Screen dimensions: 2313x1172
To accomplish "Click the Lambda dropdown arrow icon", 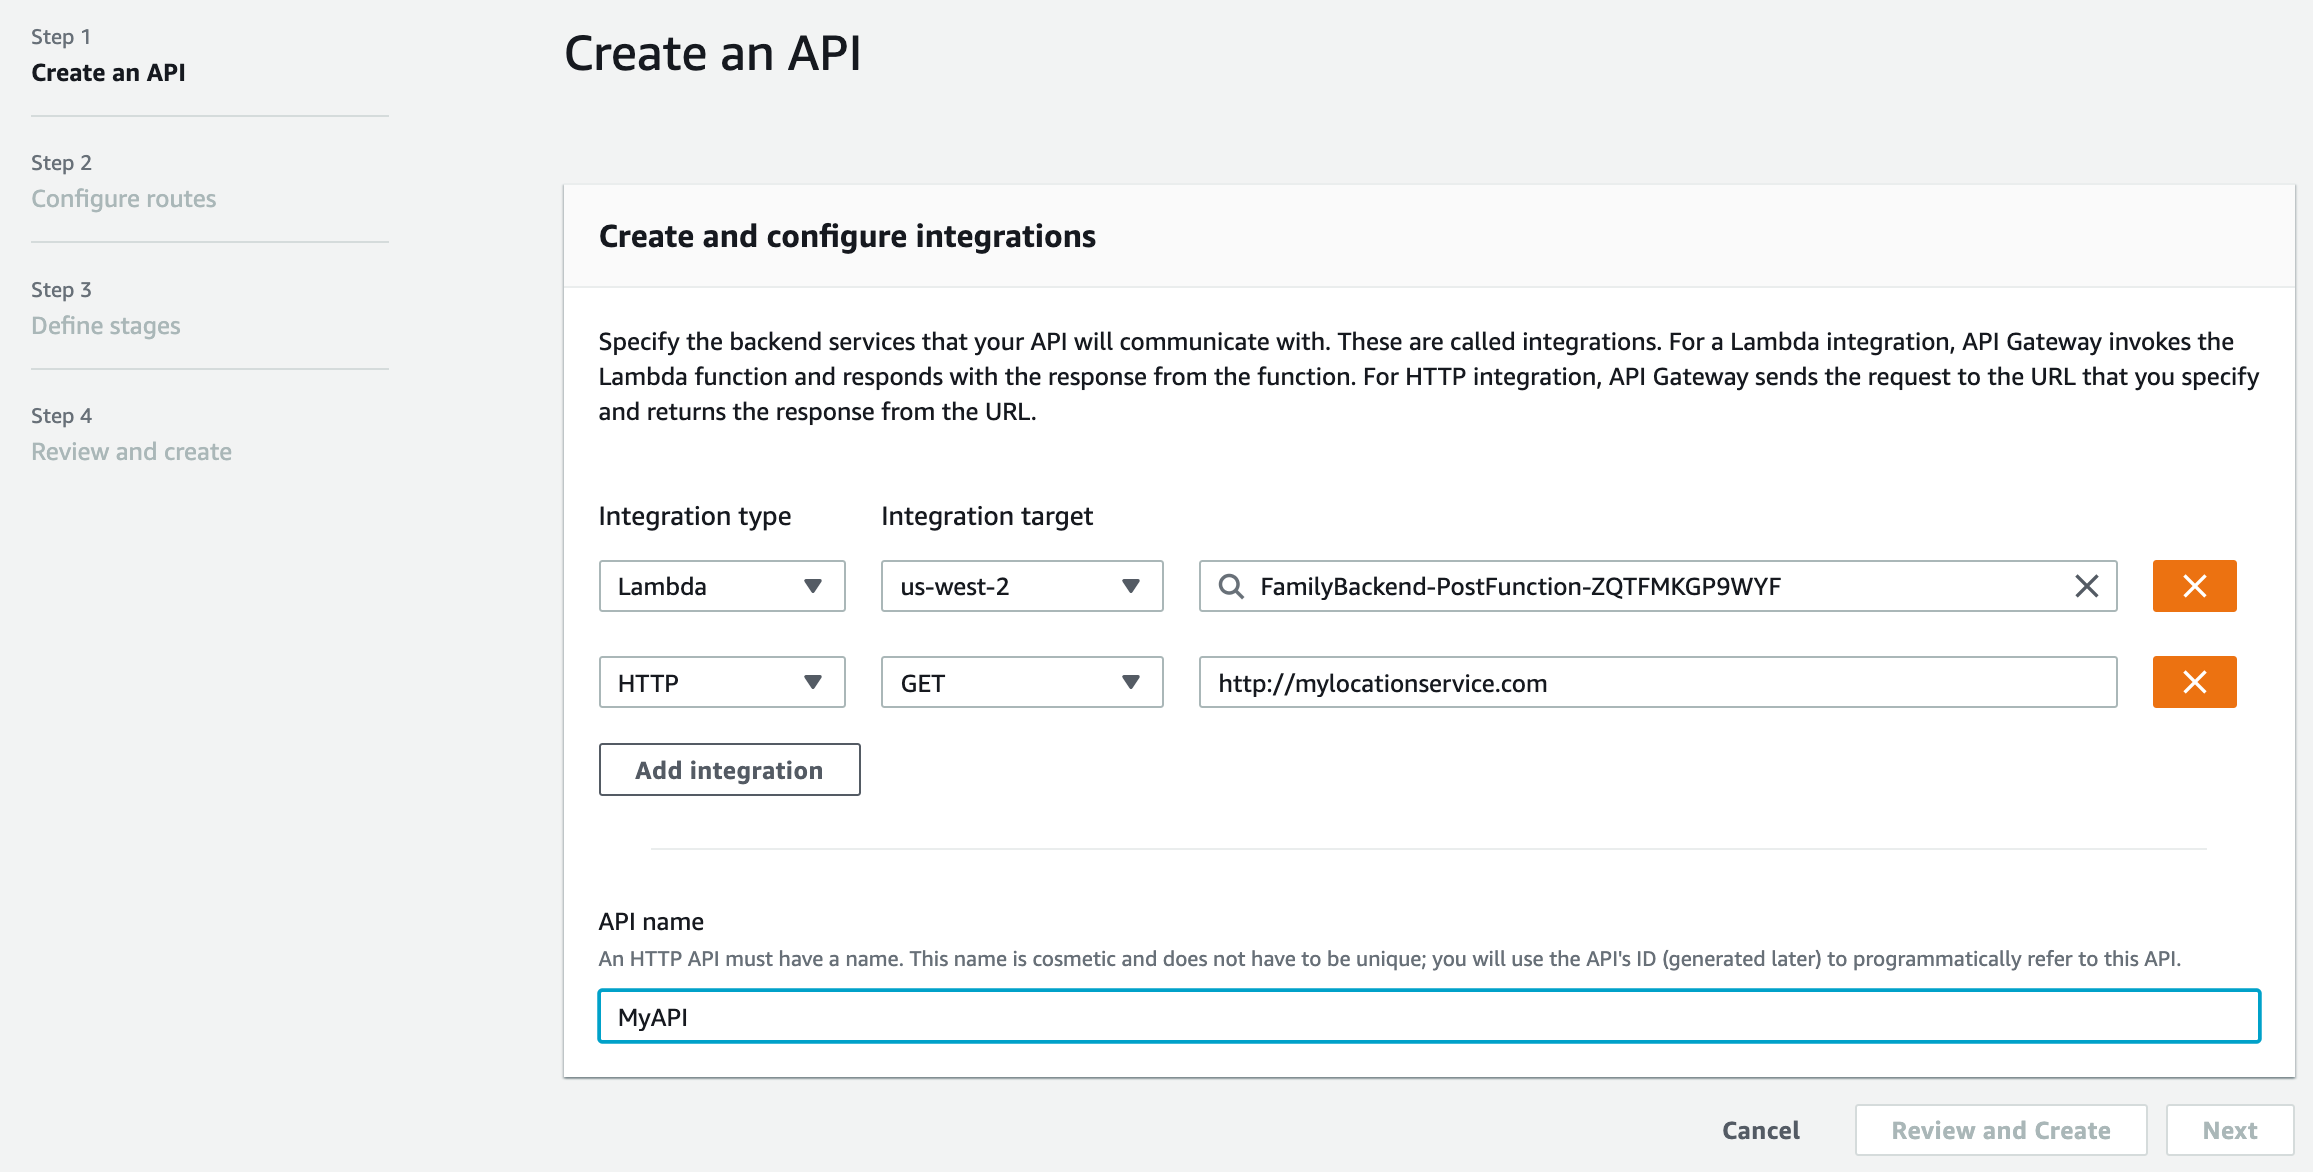I will click(813, 586).
